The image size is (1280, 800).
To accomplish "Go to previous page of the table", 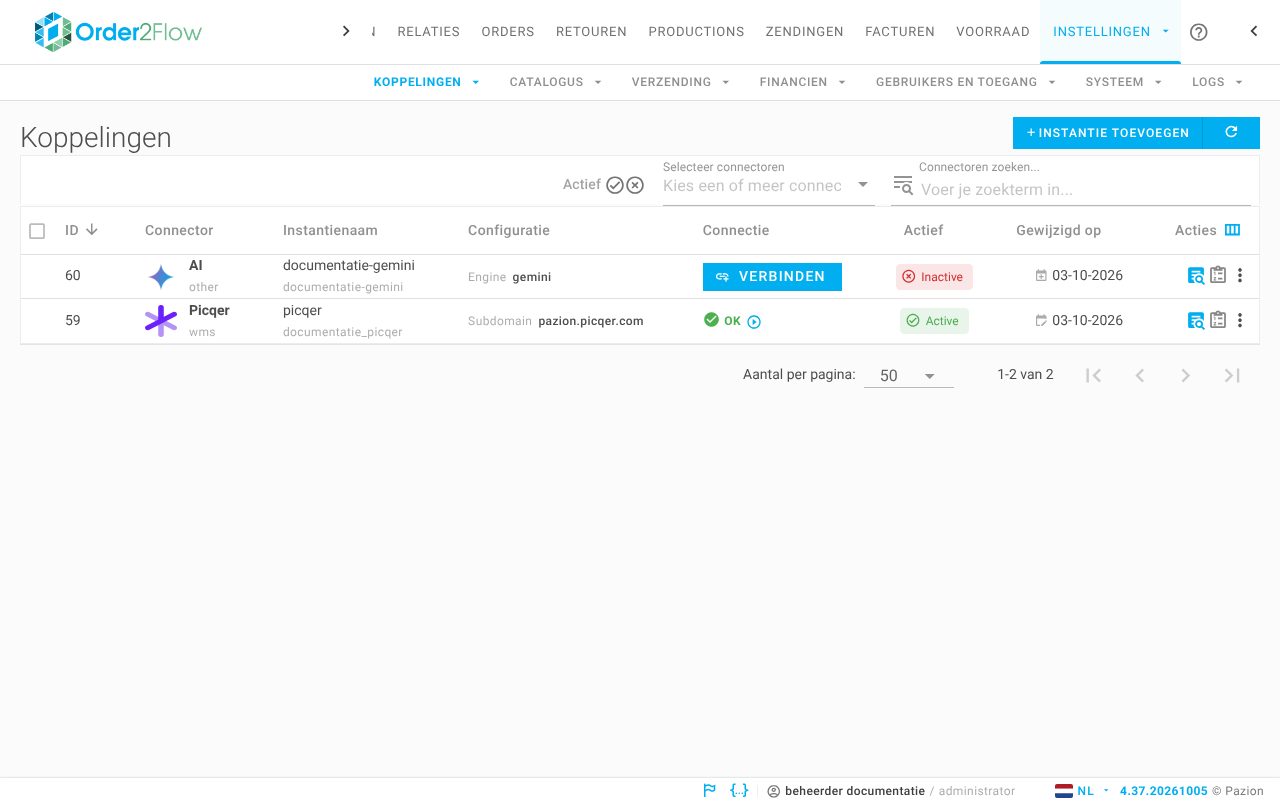I will click(1140, 375).
